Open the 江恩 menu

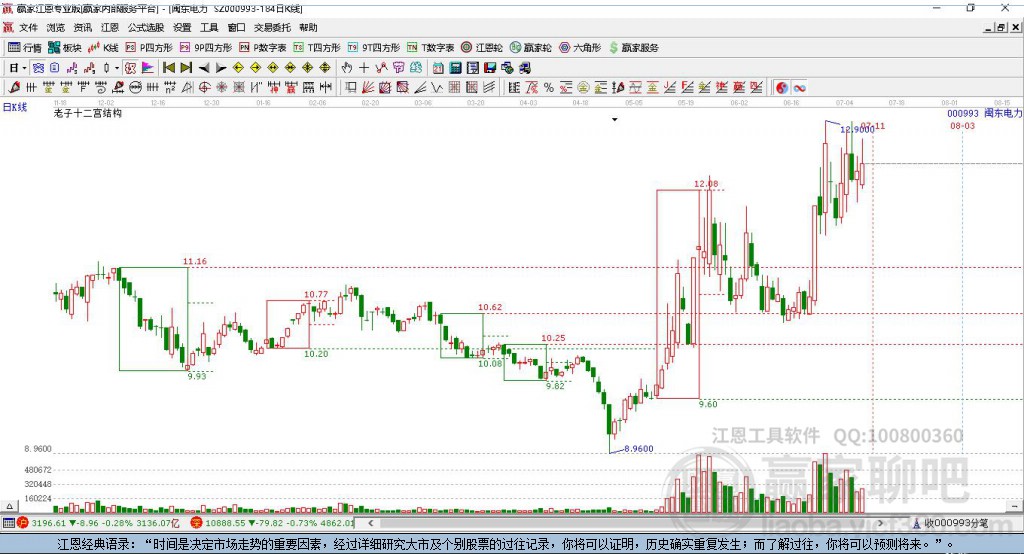tap(110, 27)
